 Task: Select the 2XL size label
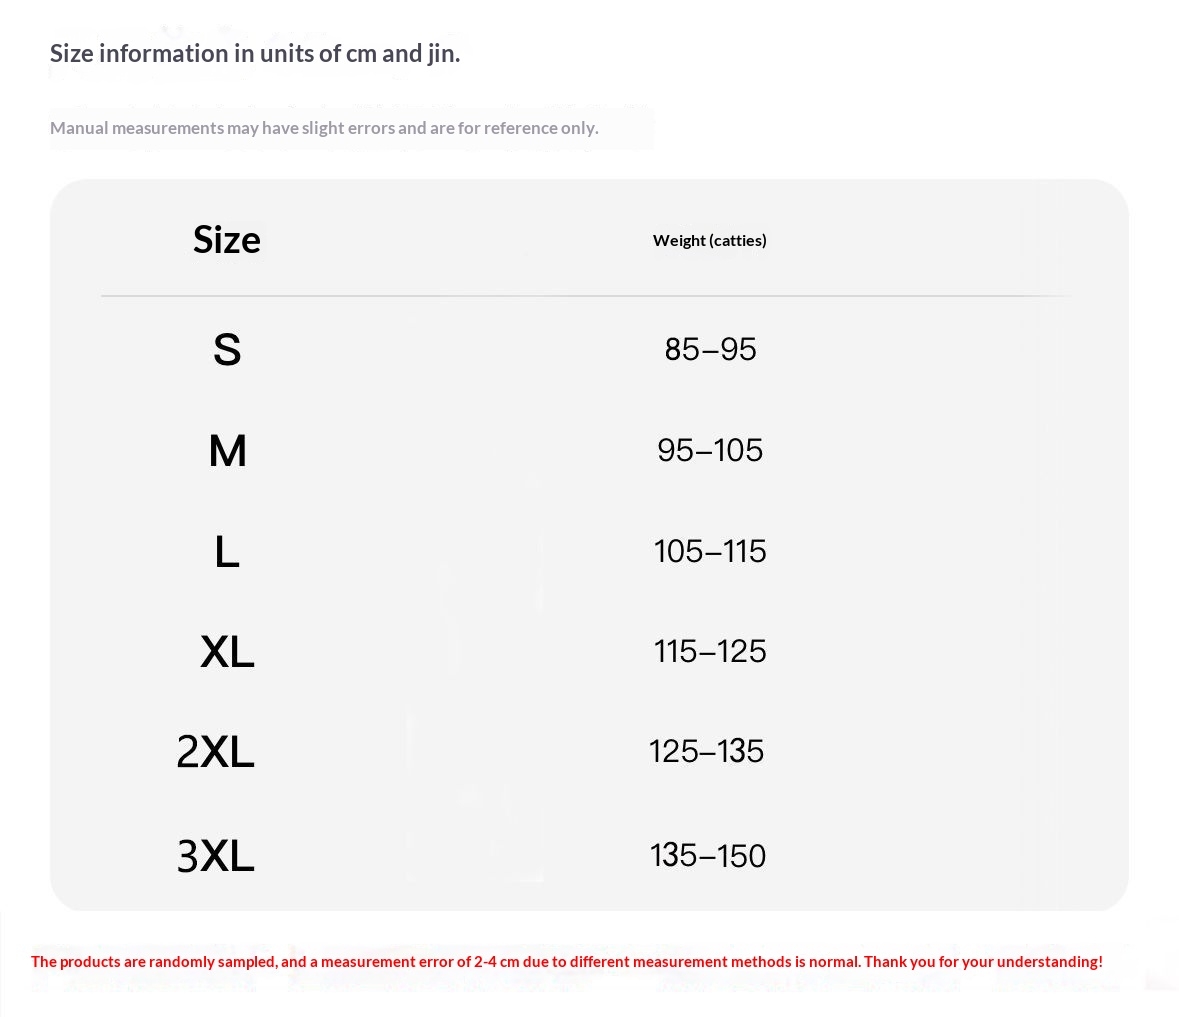pyautogui.click(x=215, y=752)
